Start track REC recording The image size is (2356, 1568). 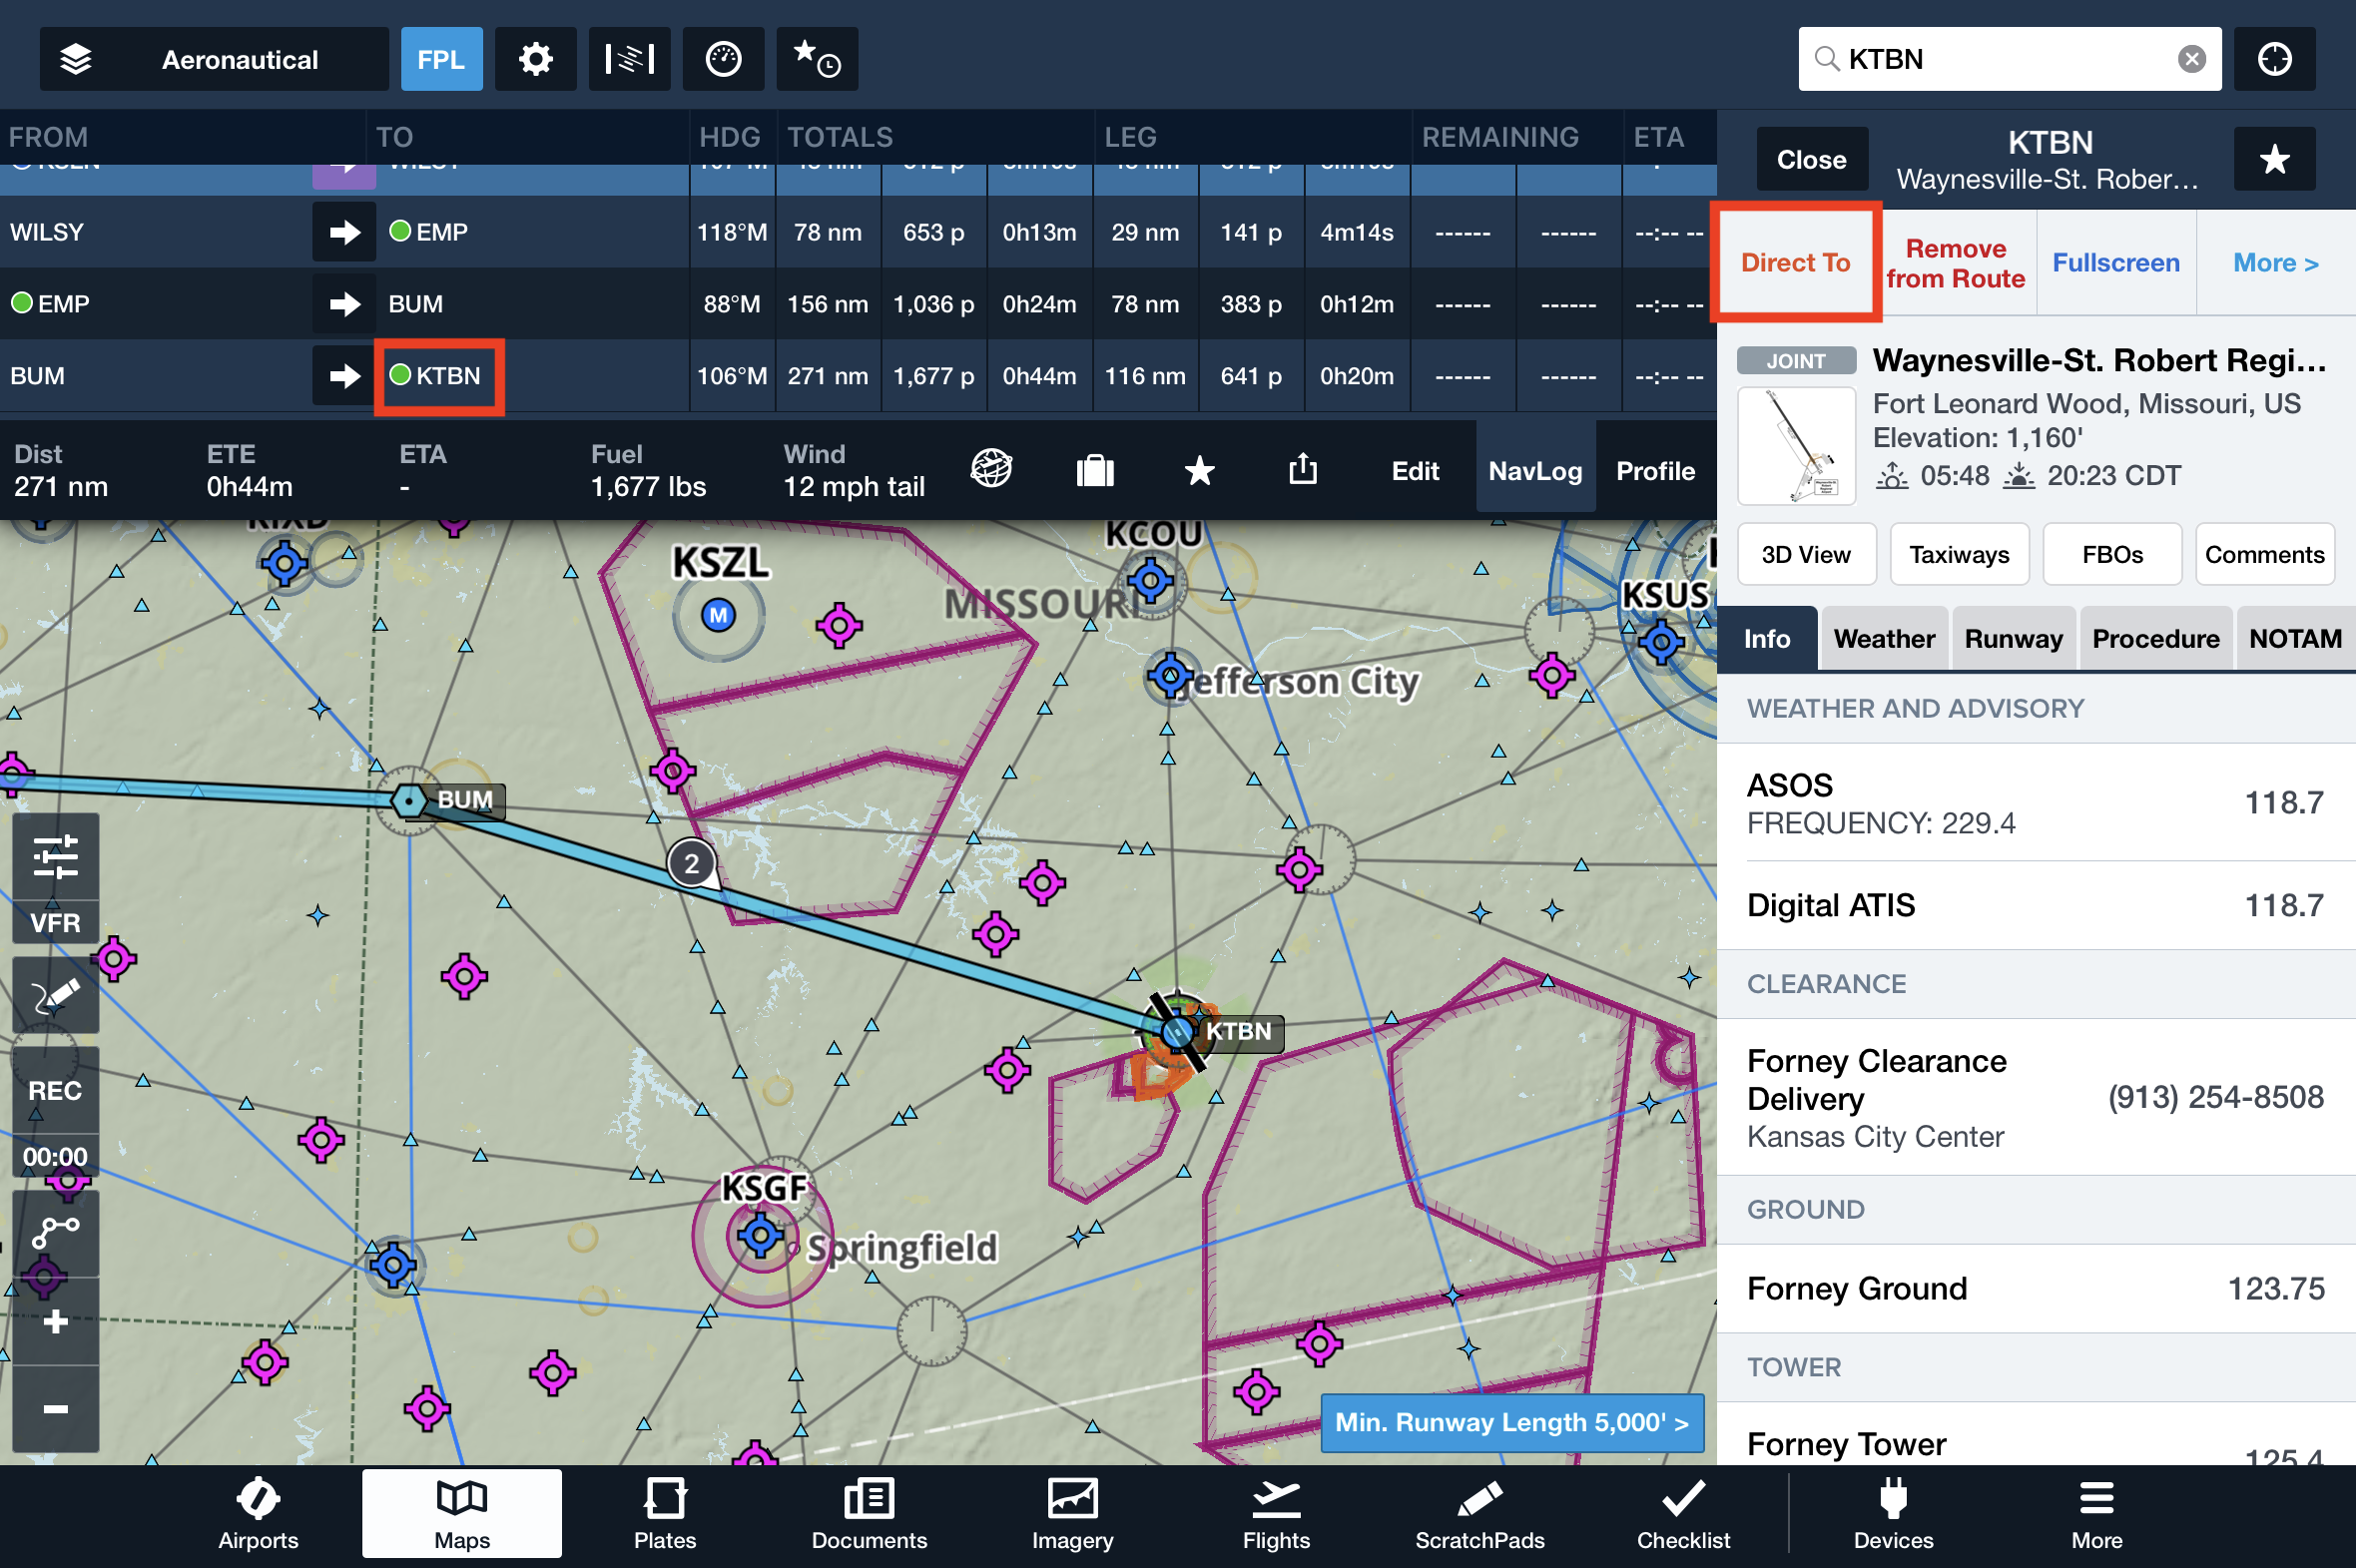(55, 1090)
